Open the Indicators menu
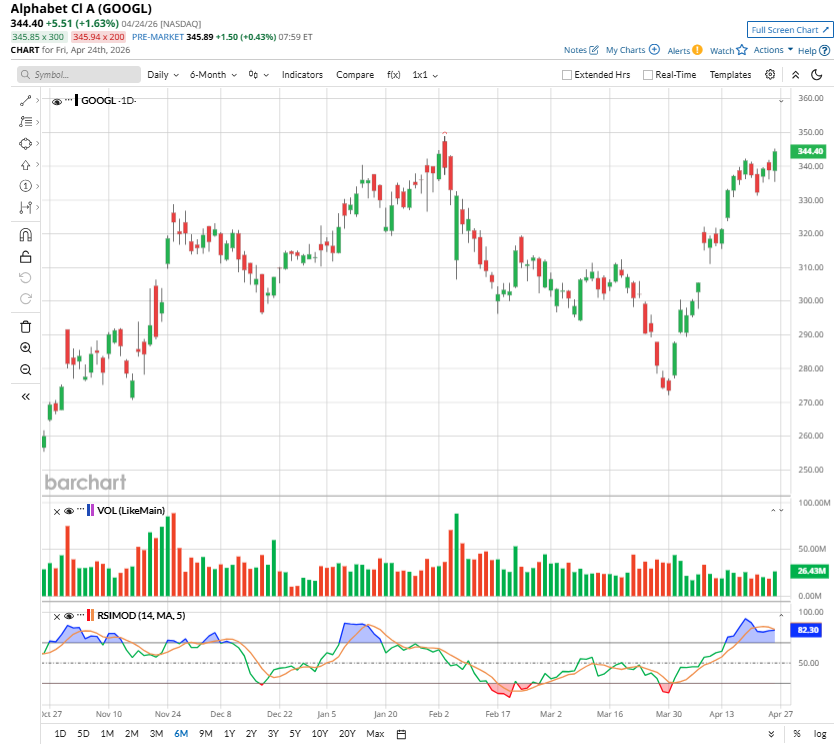This screenshot has width=835, height=746. pos(302,75)
